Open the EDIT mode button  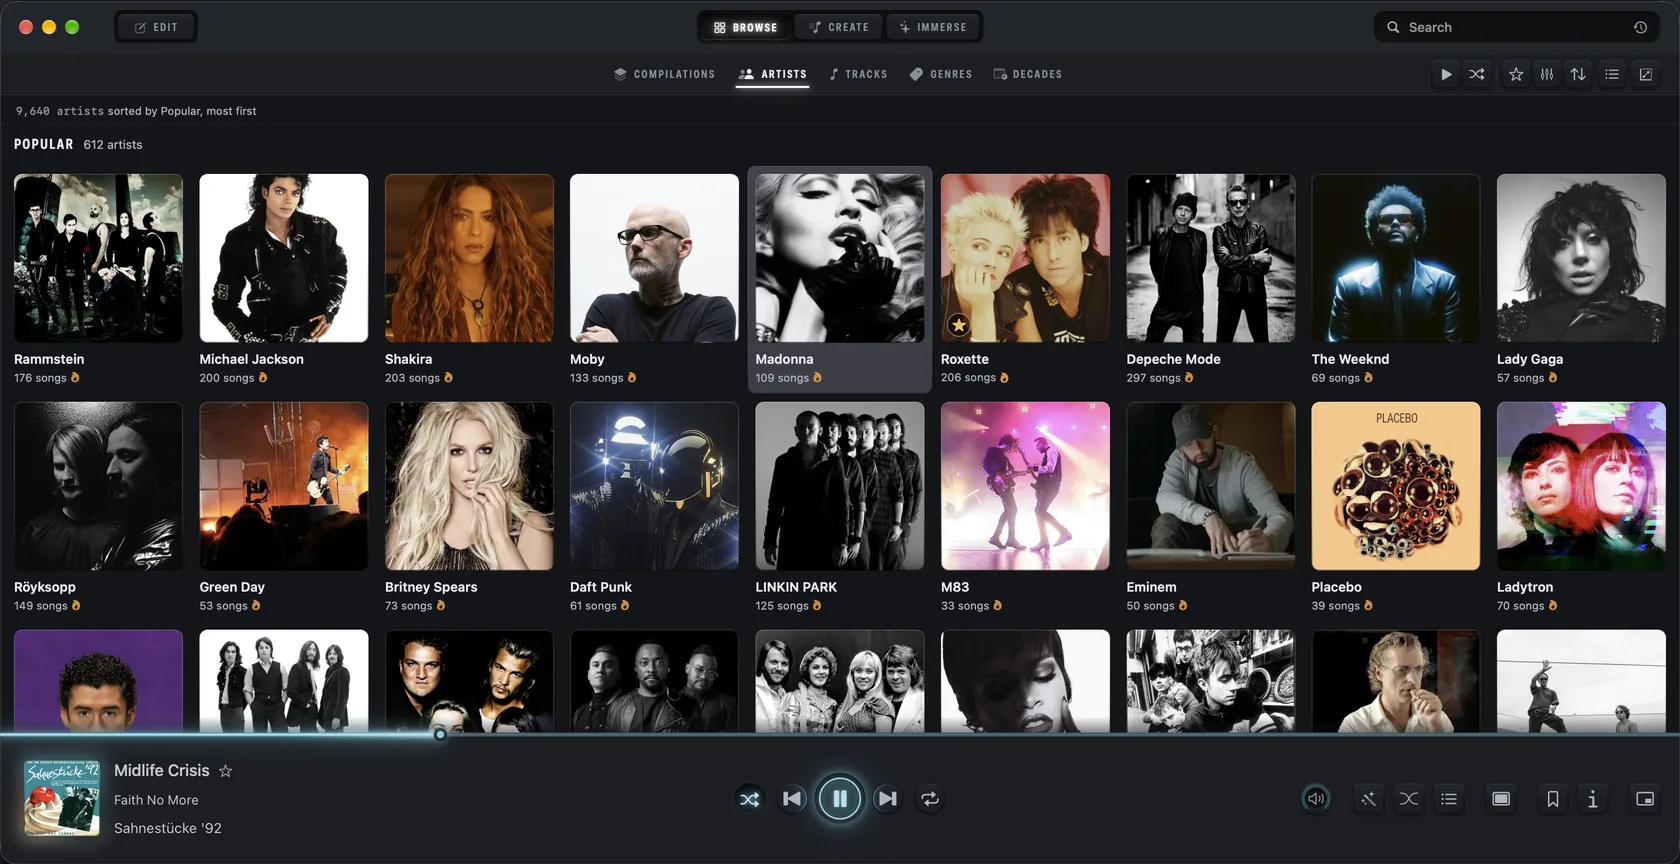pyautogui.click(x=156, y=27)
